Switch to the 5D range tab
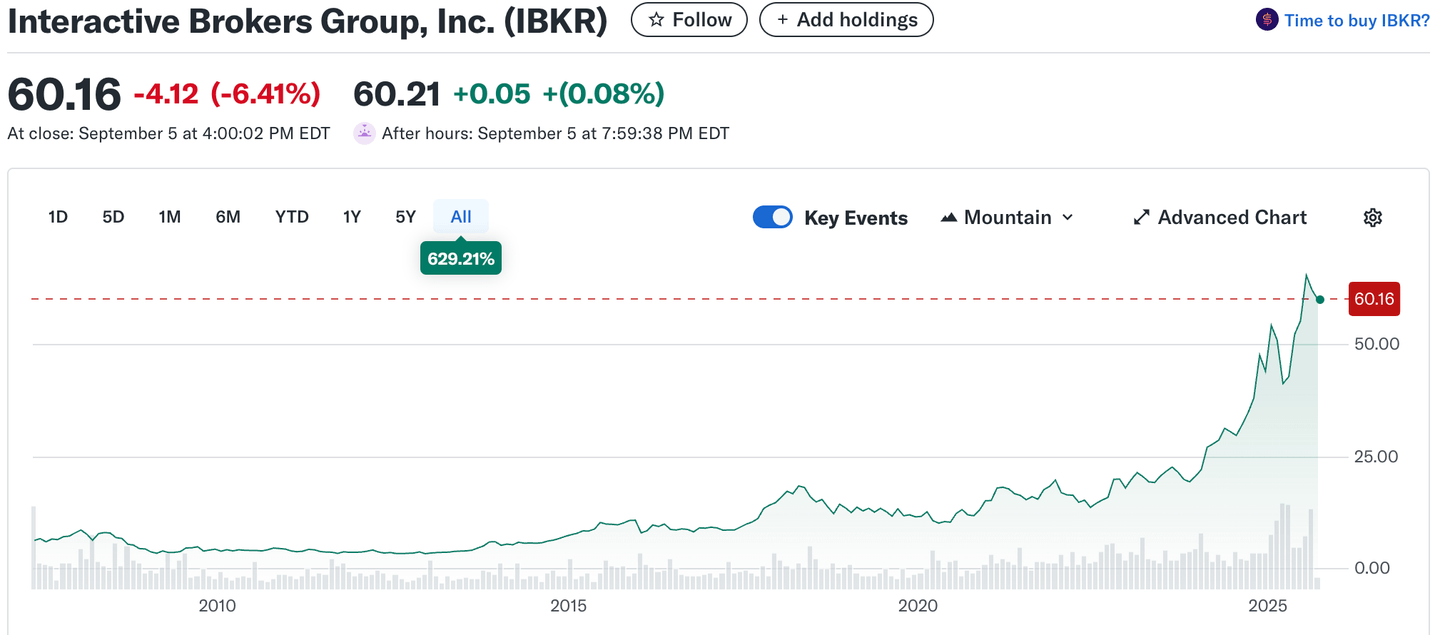 pyautogui.click(x=113, y=217)
